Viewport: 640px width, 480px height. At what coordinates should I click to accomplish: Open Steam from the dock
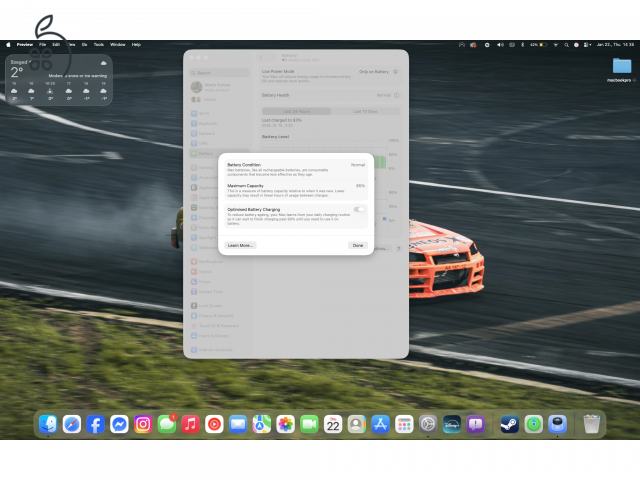[x=510, y=424]
